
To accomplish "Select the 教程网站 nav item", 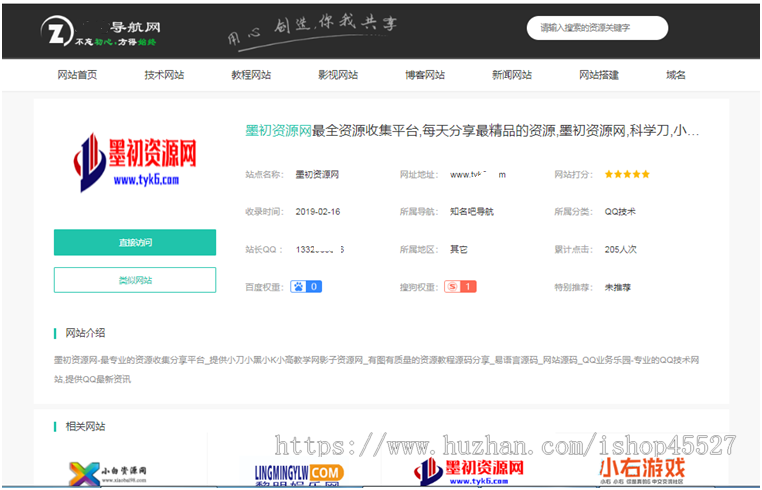I will [x=251, y=75].
